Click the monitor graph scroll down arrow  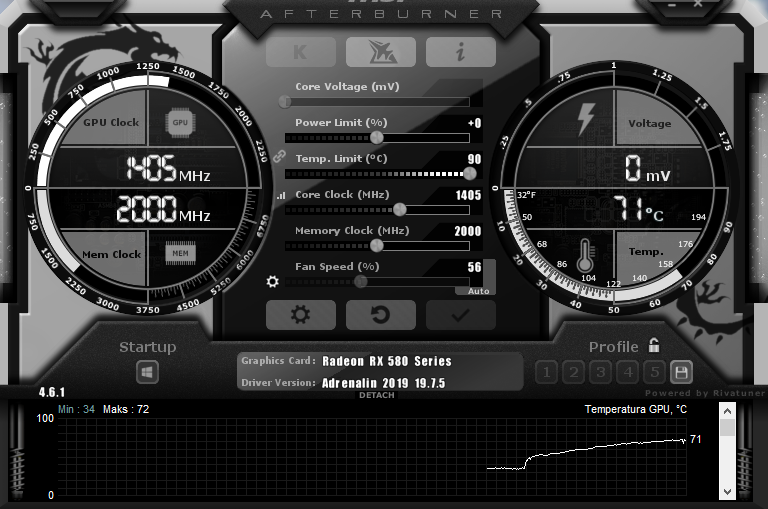[727, 492]
